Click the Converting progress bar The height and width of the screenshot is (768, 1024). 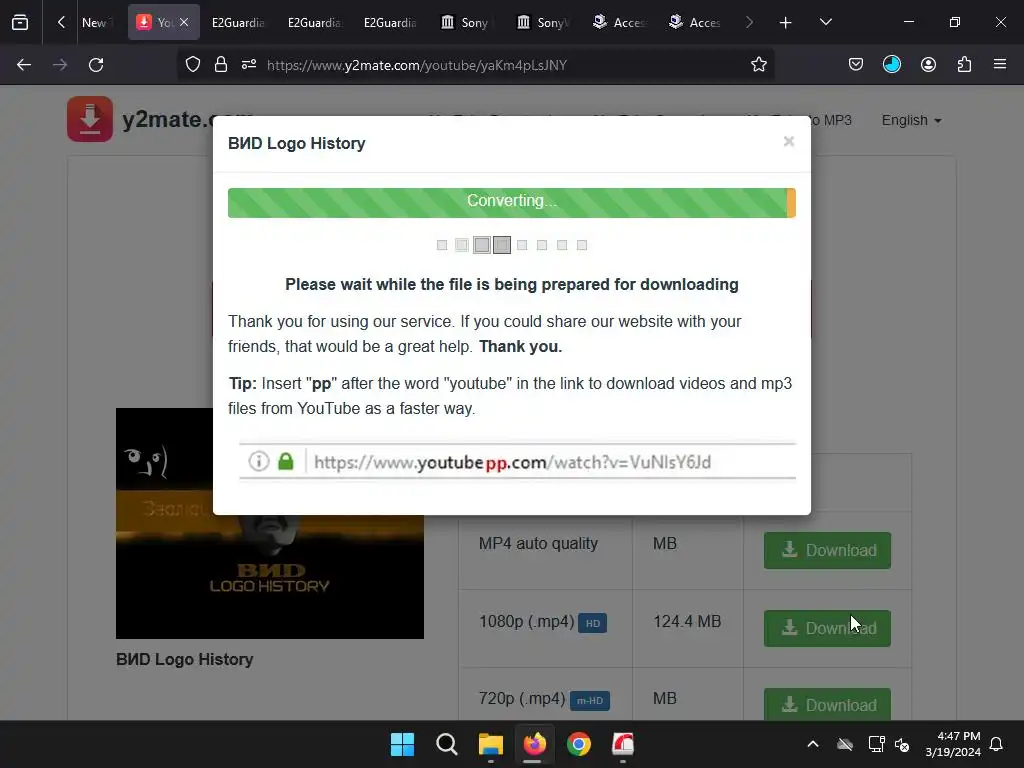tap(511, 202)
